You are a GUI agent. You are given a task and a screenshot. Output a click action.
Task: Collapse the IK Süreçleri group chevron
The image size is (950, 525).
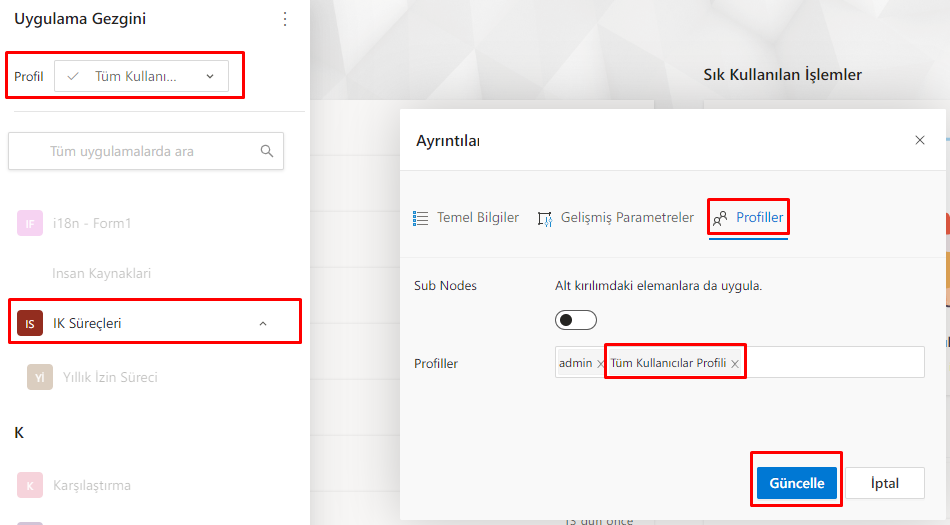click(263, 323)
